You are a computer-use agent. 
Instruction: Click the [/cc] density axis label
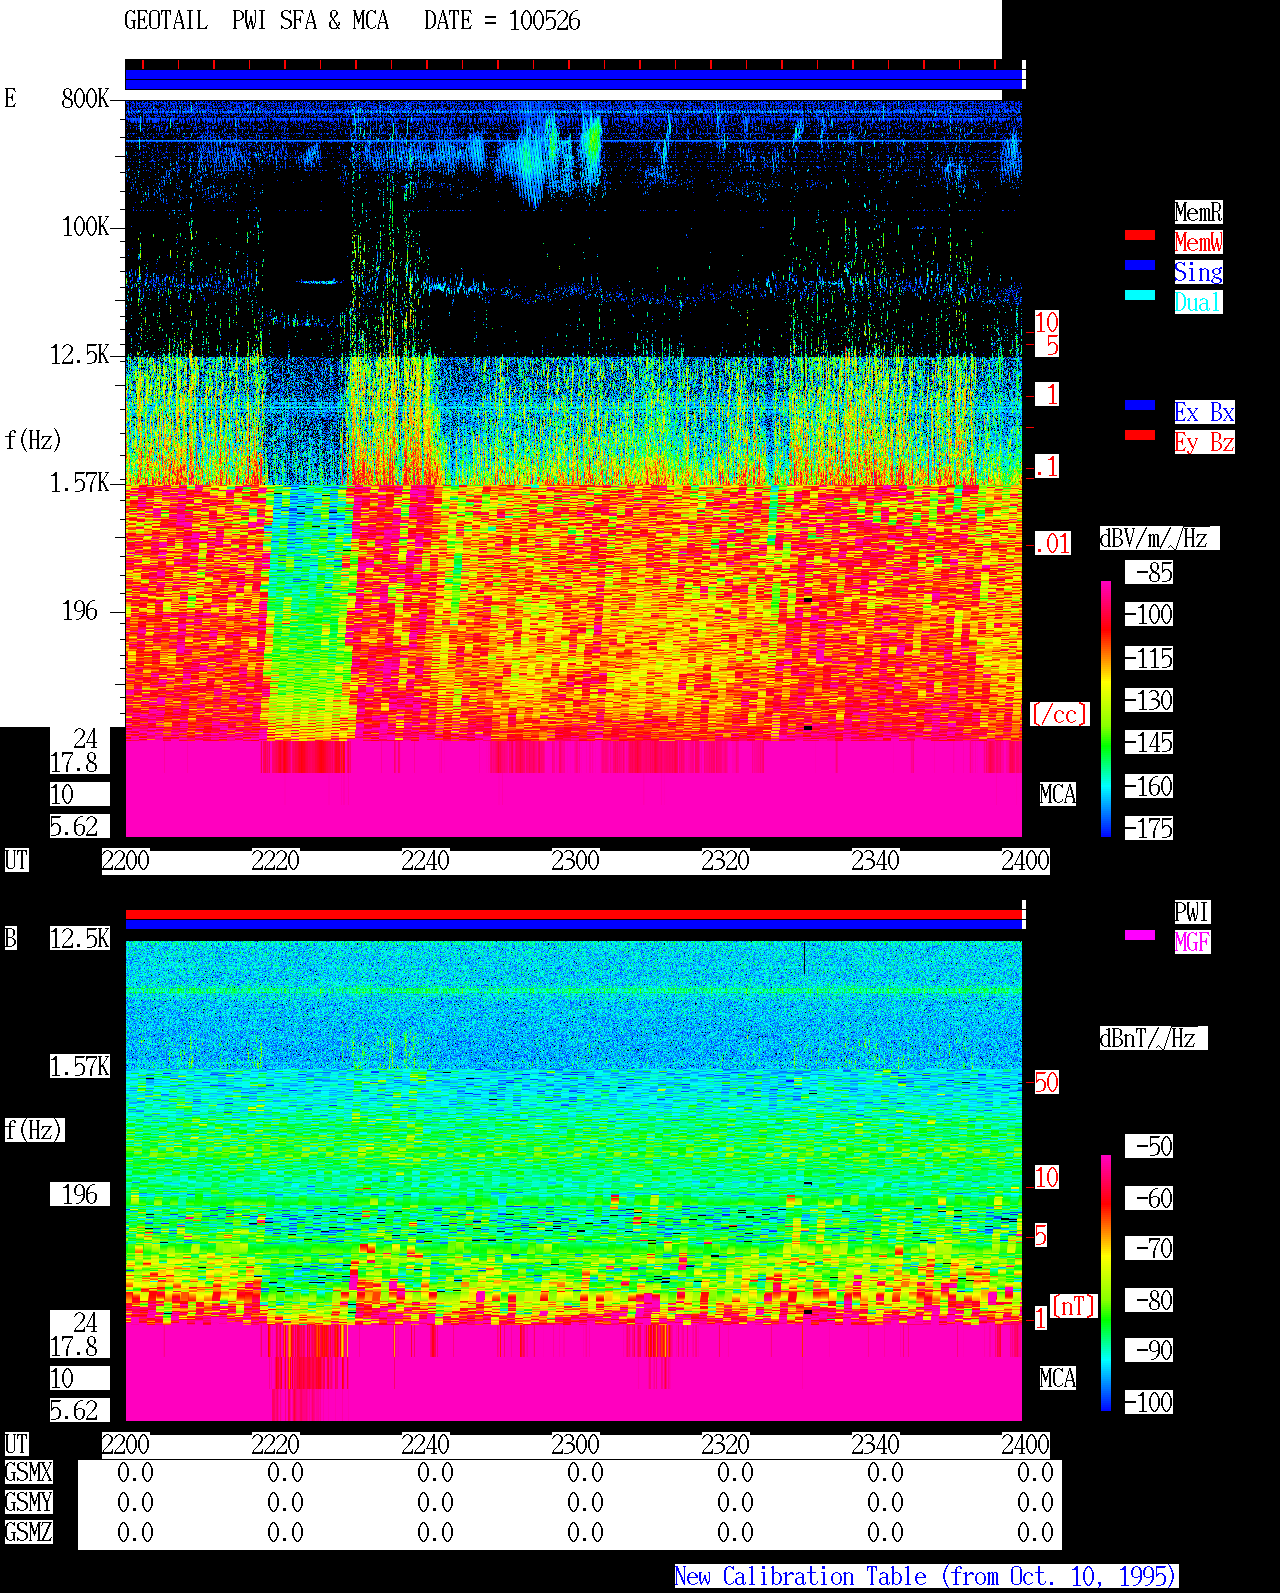(1060, 715)
